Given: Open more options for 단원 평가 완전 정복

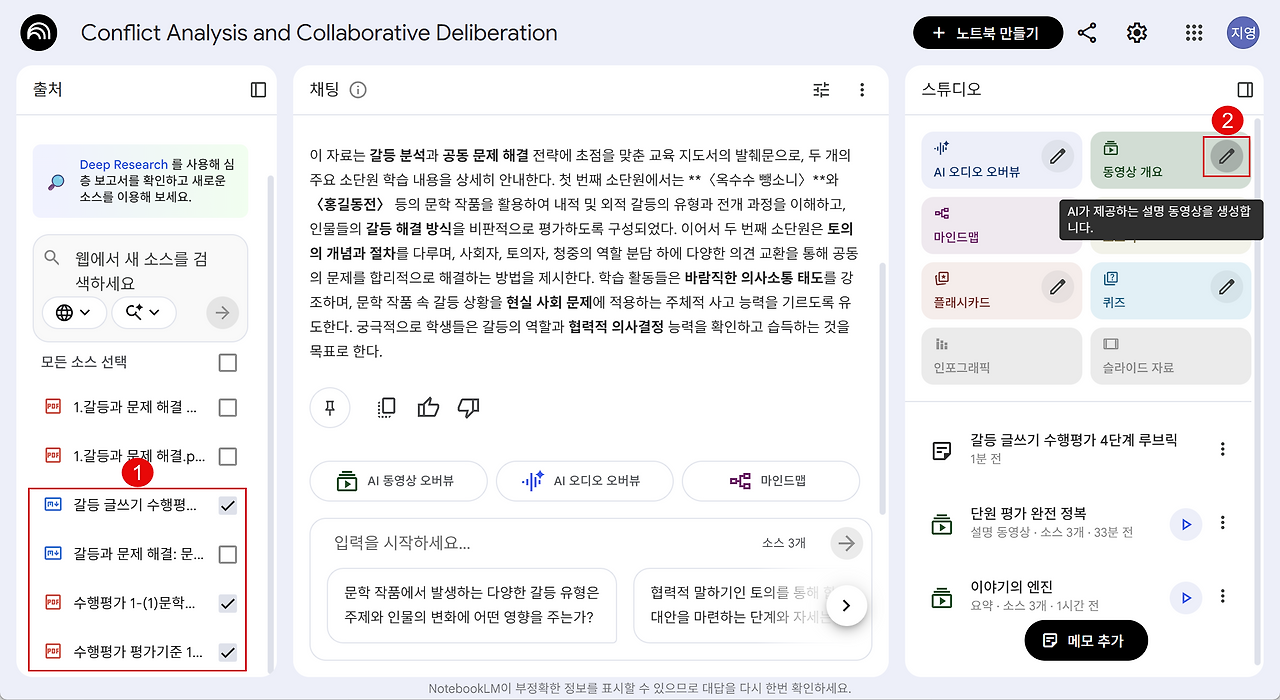Looking at the screenshot, I should [x=1222, y=523].
